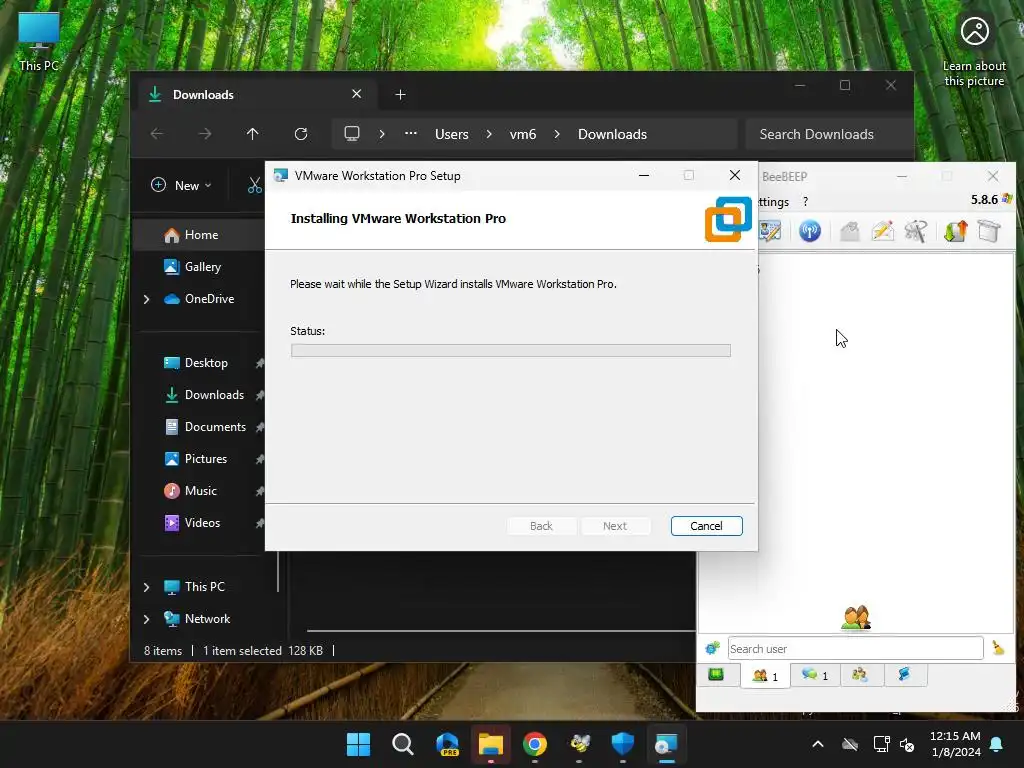Click the trash bin icon in BeeBEEP

[989, 231]
